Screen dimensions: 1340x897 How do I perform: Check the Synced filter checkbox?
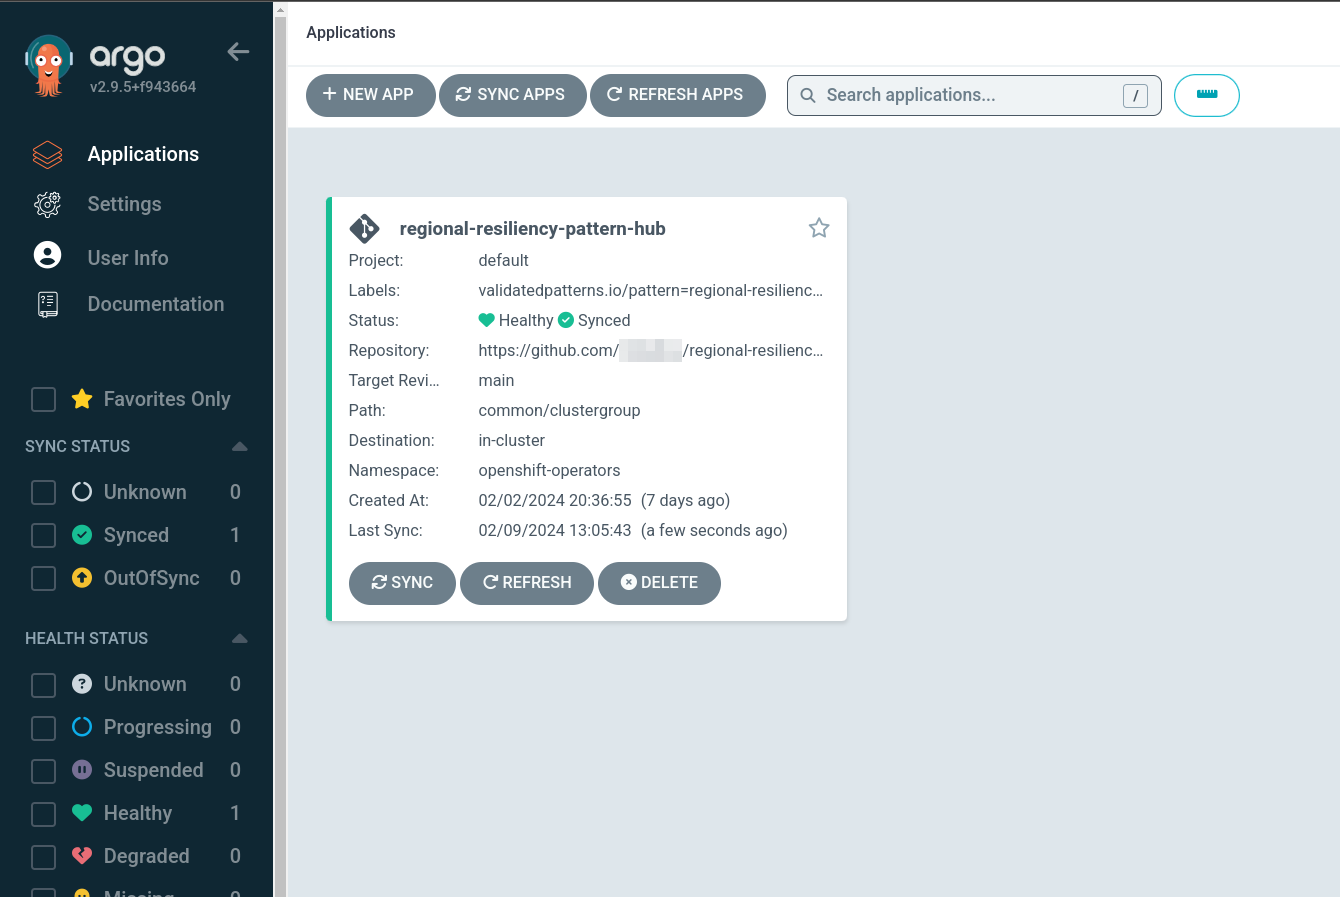point(44,536)
